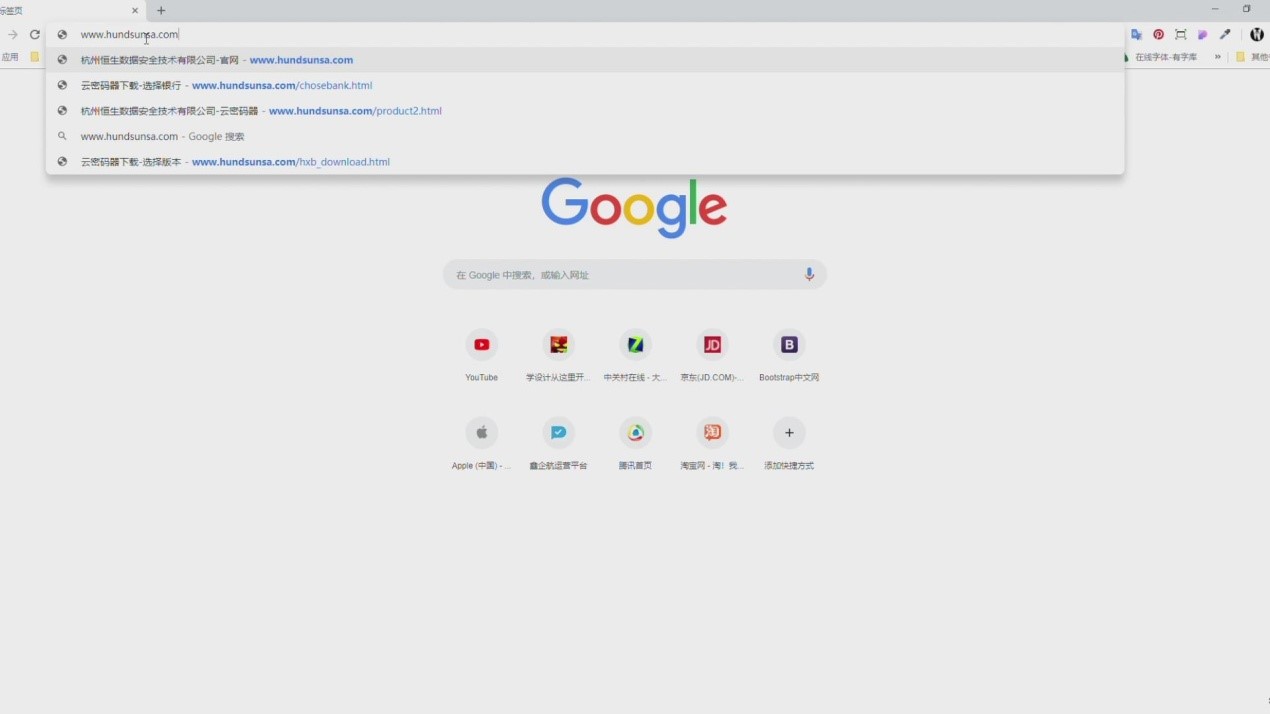Click the screenshot capture extension icon
Screen dimensions: 1270x714
tap(1181, 35)
